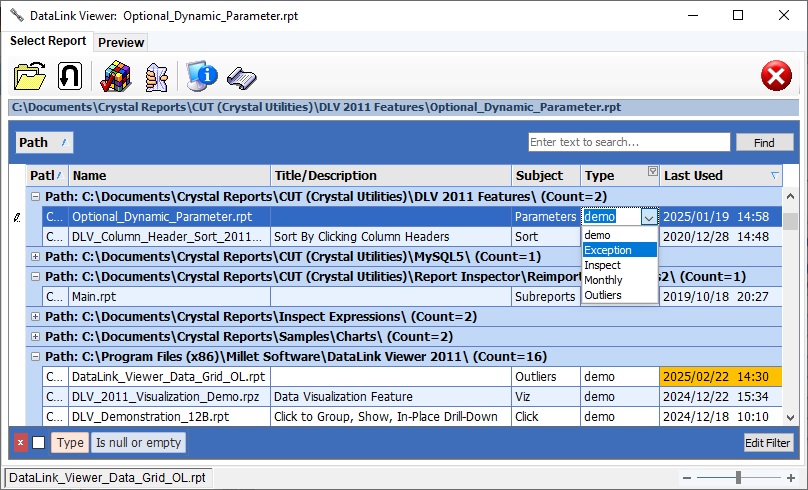Click the 'Viz' subject cell
808x490 pixels.
point(546,397)
